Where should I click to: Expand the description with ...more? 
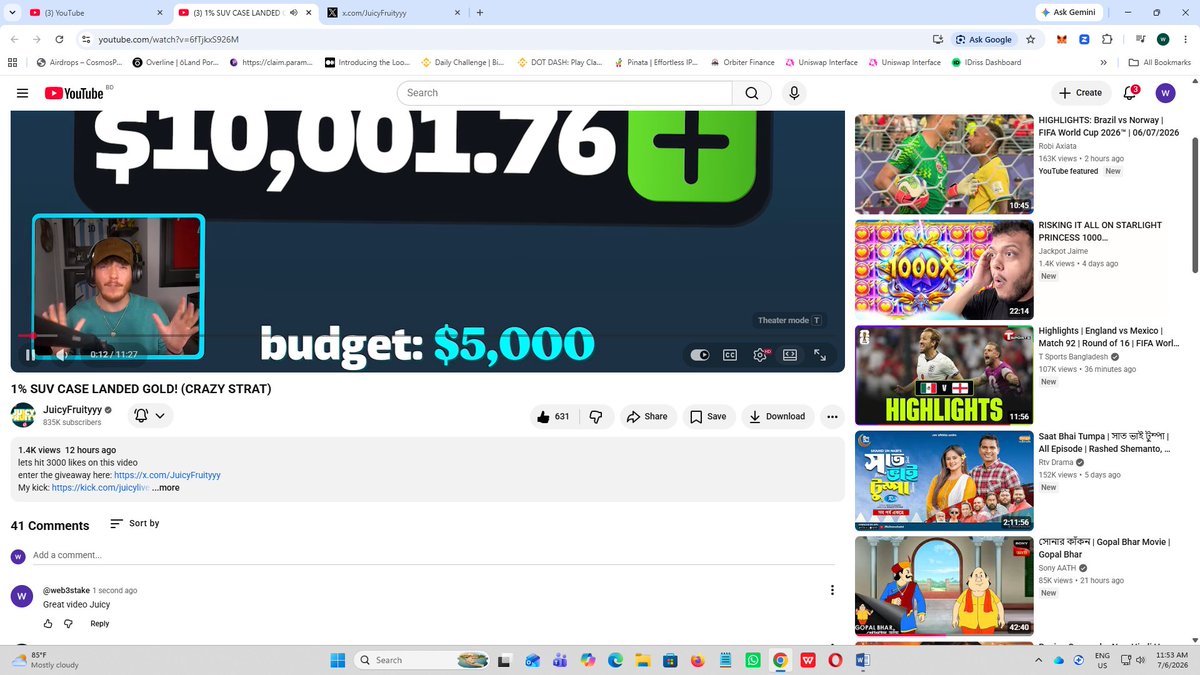coord(166,488)
